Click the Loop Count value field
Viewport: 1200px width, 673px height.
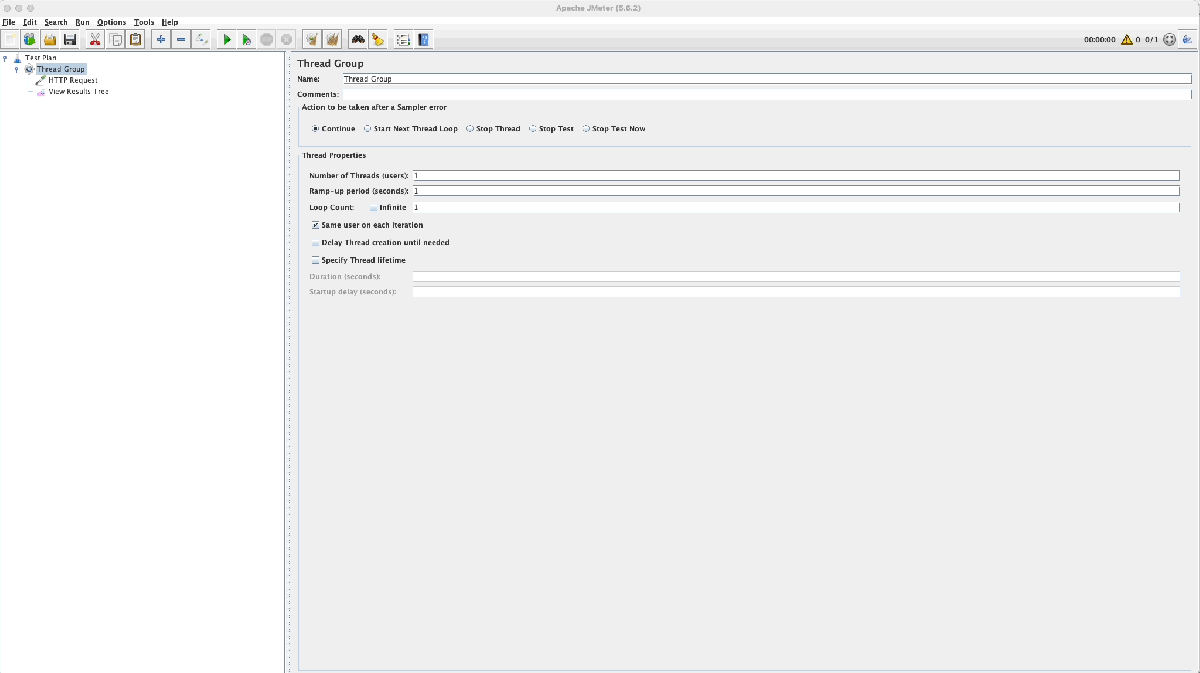pyautogui.click(x=796, y=208)
